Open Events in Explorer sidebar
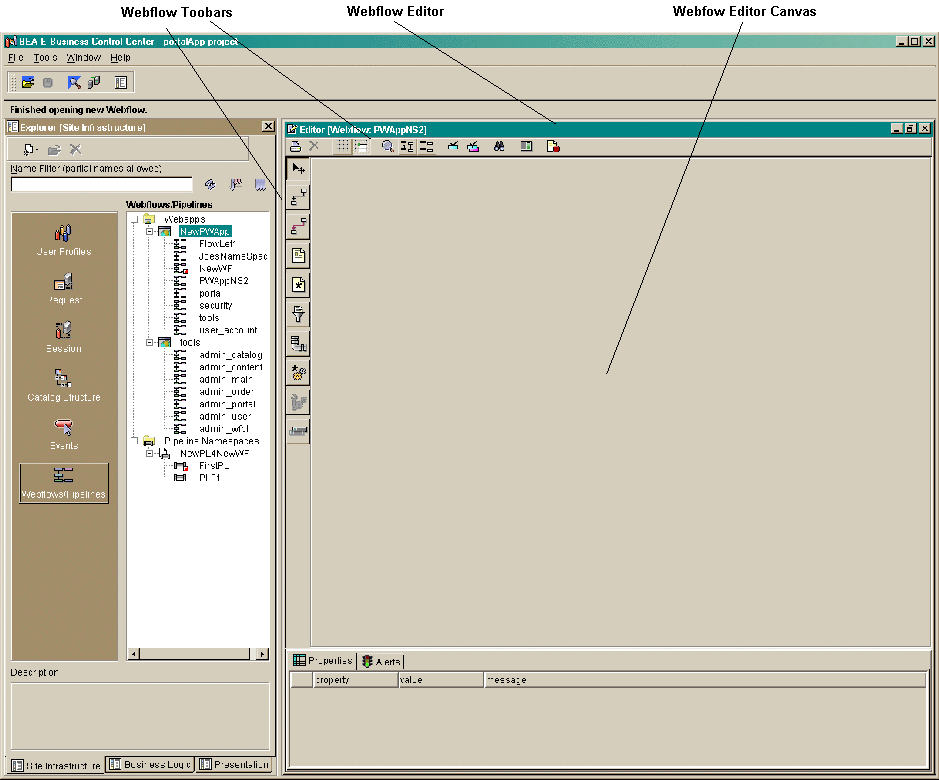 click(63, 435)
